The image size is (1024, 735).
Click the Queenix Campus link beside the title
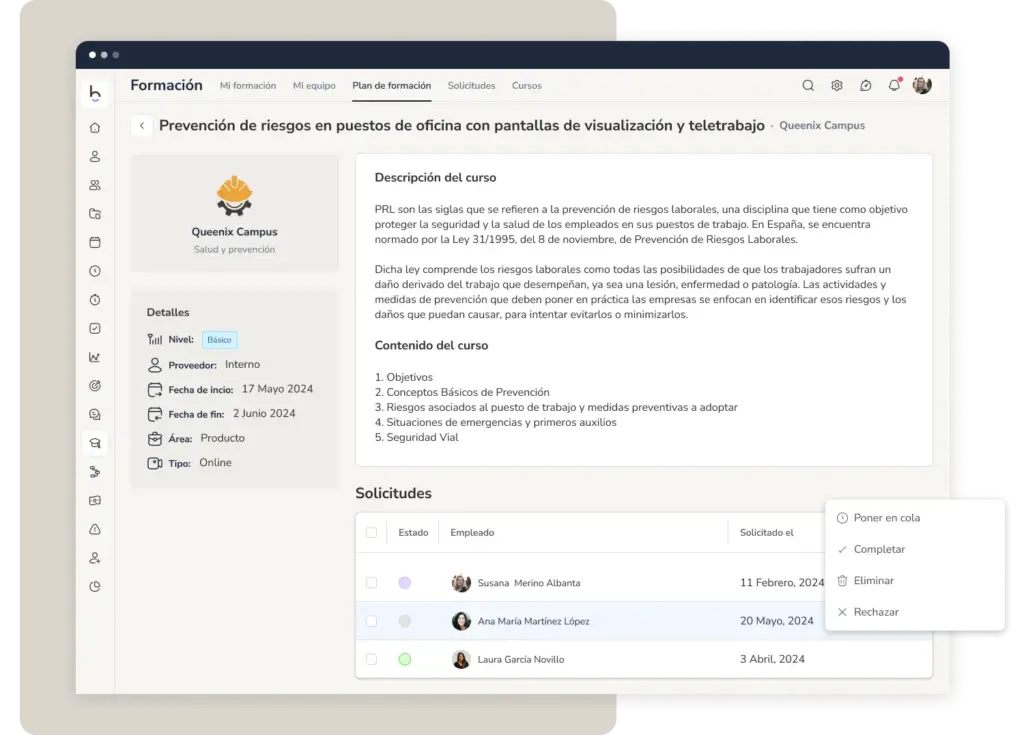click(x=822, y=125)
